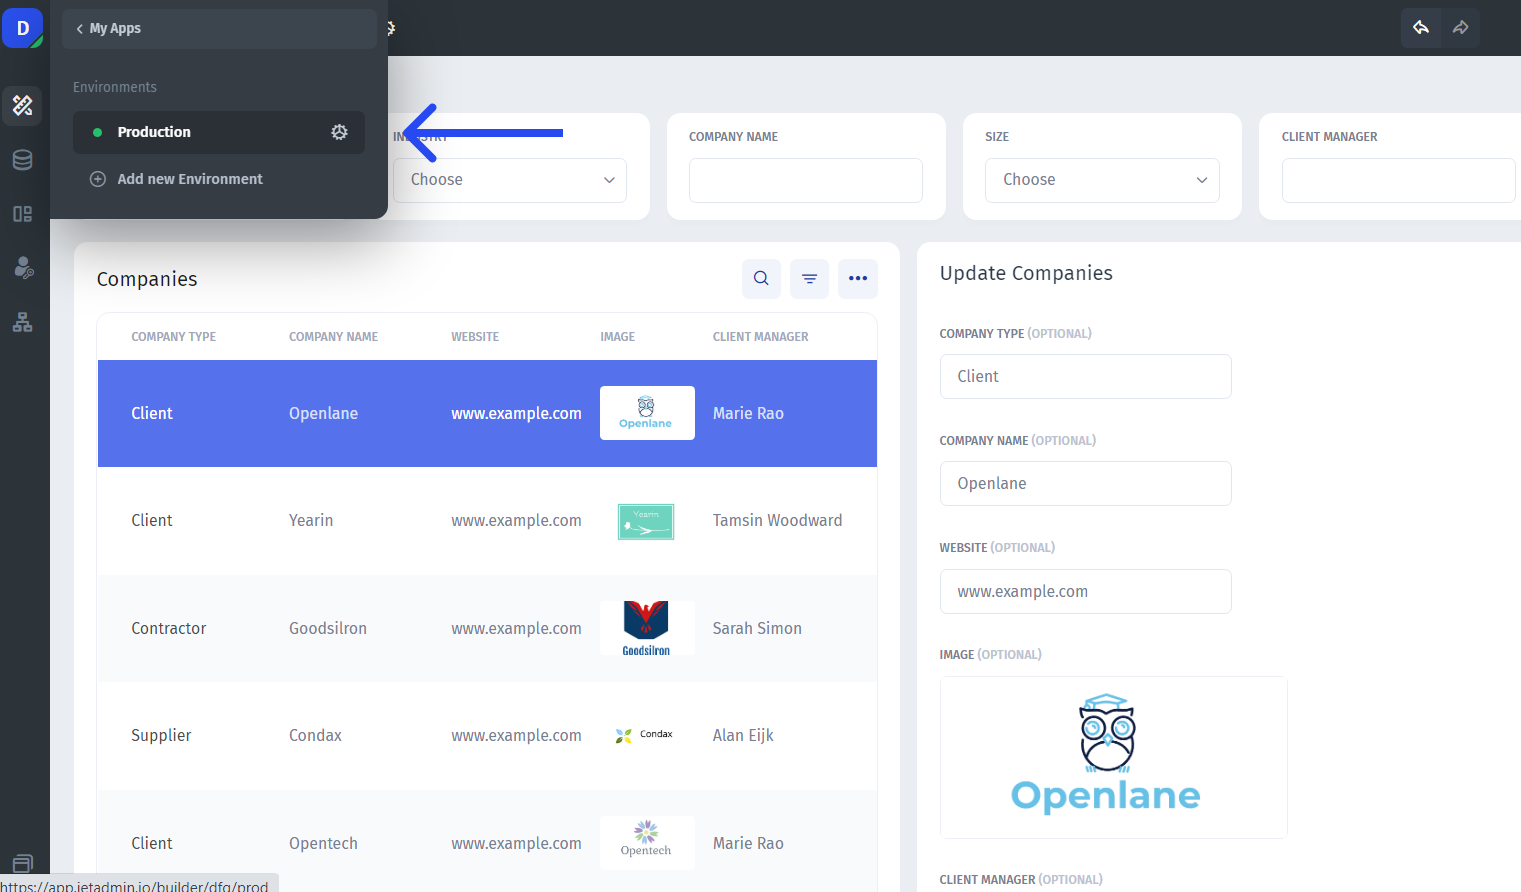Select the Production environment
The height and width of the screenshot is (892, 1521).
[x=154, y=132]
